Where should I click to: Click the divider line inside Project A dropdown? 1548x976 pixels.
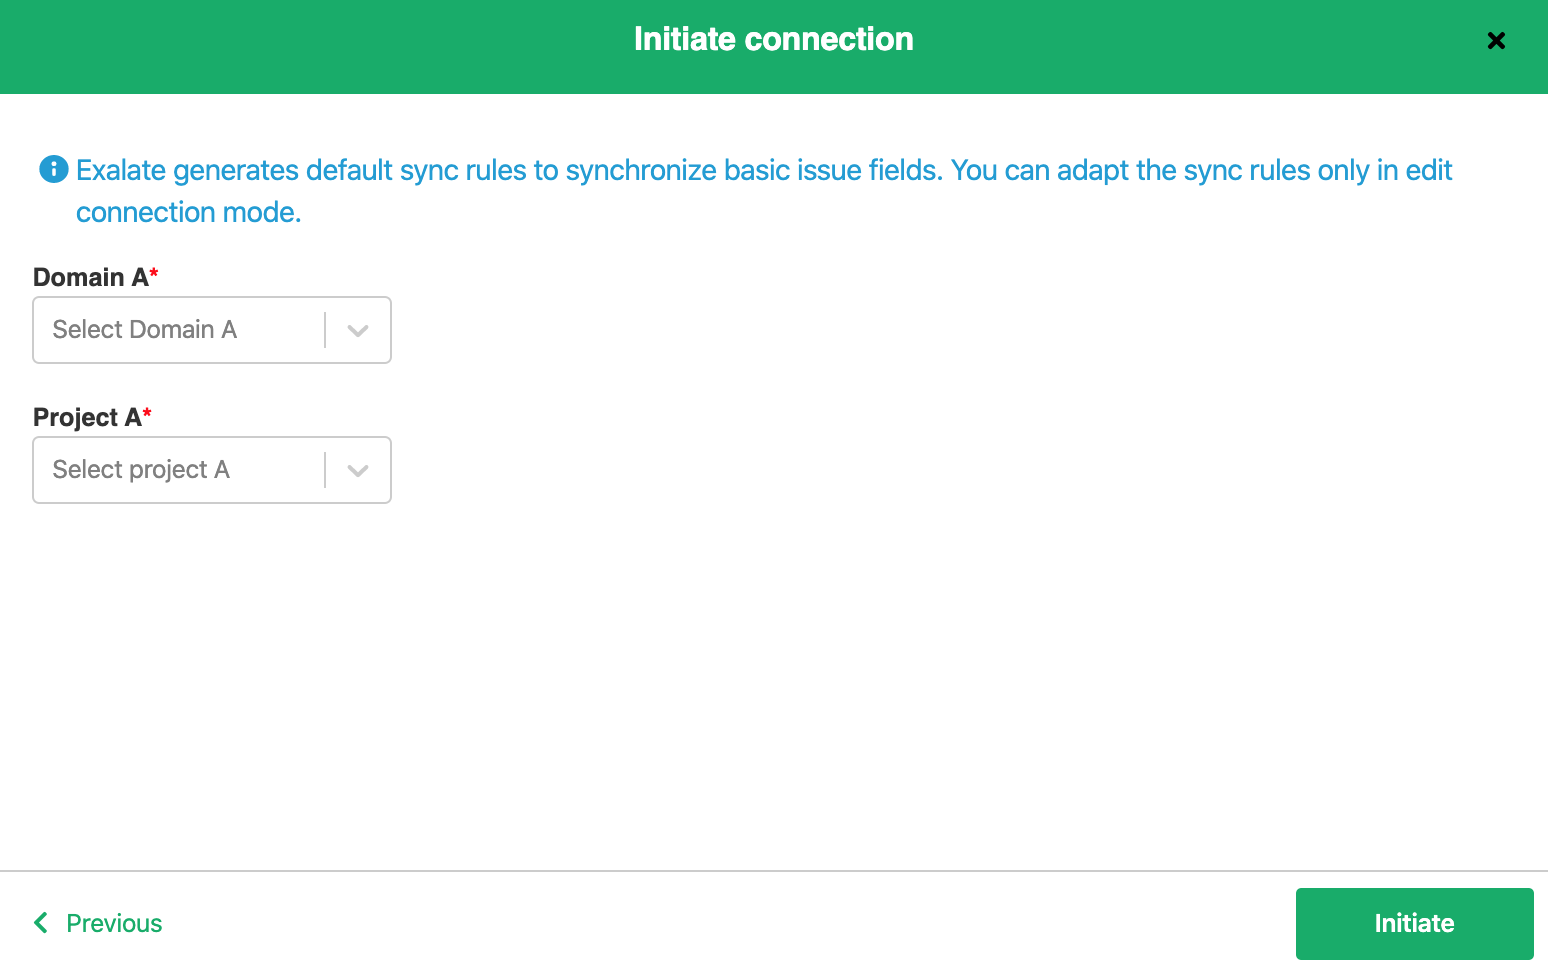(x=325, y=470)
